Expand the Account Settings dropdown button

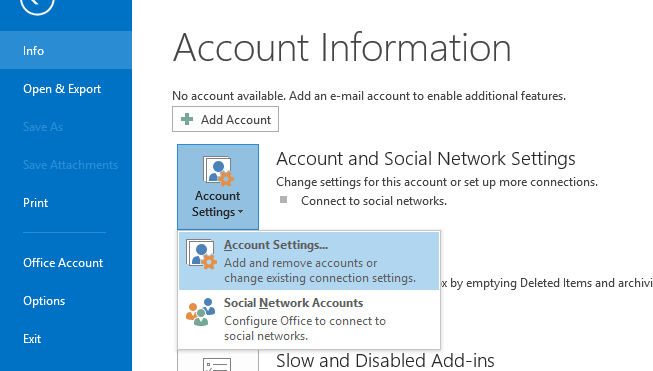[x=218, y=187]
